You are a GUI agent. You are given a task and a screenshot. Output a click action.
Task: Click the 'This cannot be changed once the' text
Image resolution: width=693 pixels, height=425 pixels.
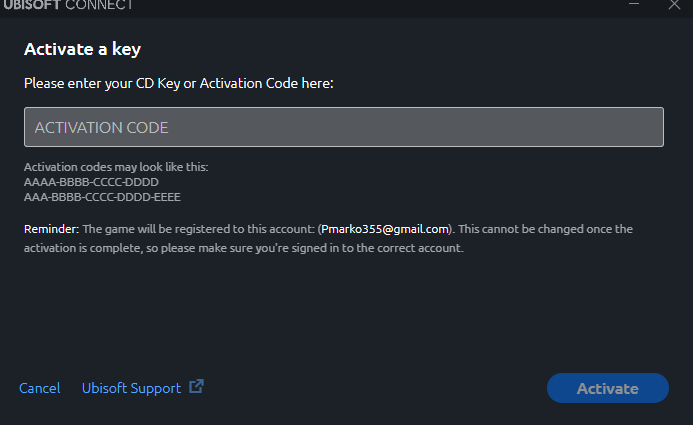(545, 229)
